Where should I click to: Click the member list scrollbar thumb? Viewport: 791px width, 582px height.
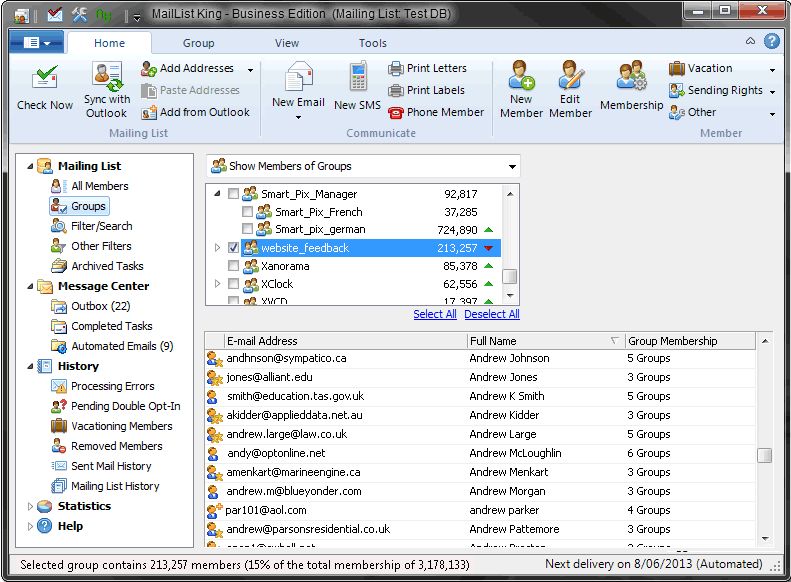[x=765, y=455]
